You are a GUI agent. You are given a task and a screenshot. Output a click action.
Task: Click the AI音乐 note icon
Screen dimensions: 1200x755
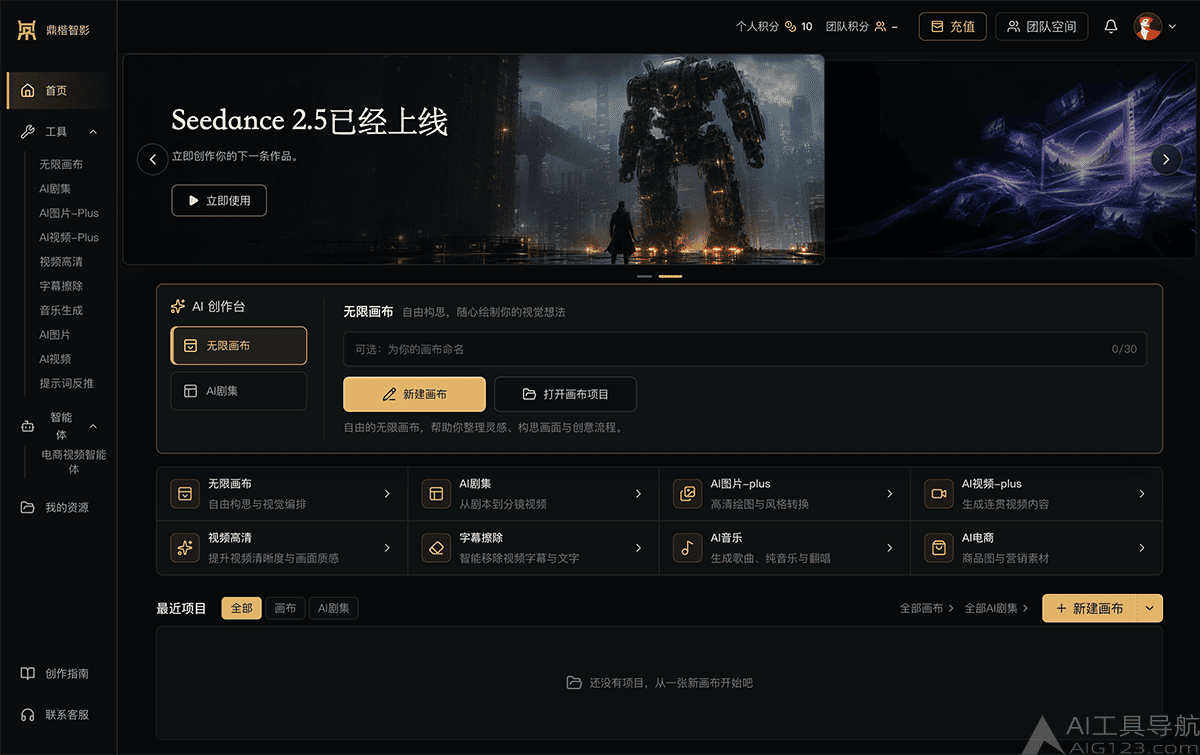pyautogui.click(x=687, y=548)
